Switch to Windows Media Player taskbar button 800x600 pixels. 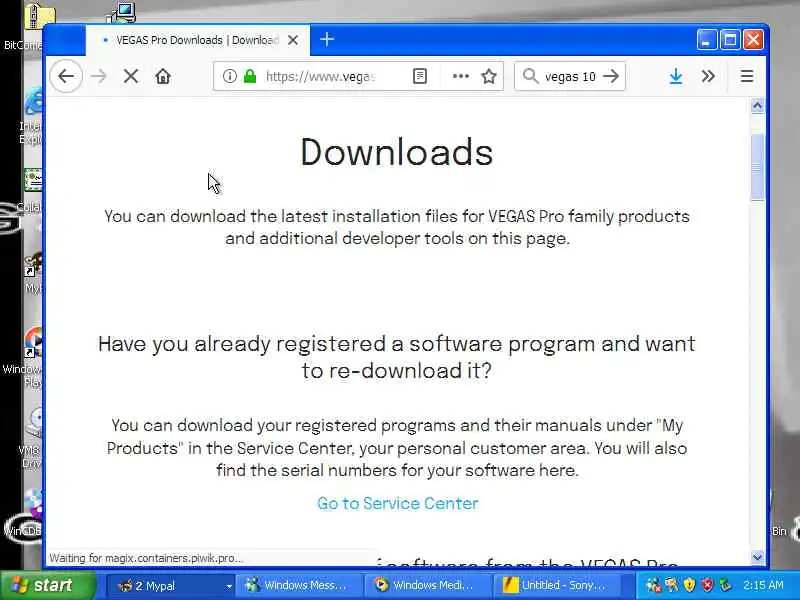(428, 586)
